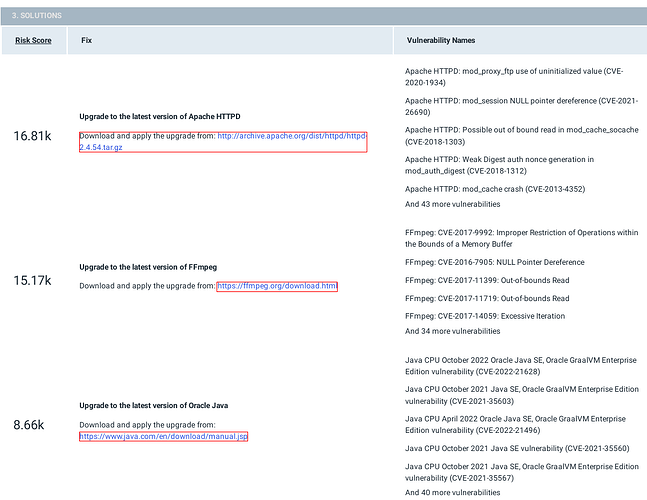Viewport: 647px width, 500px height.
Task: Click 'And 34 more vulnerabilities' text
Action: tap(453, 331)
